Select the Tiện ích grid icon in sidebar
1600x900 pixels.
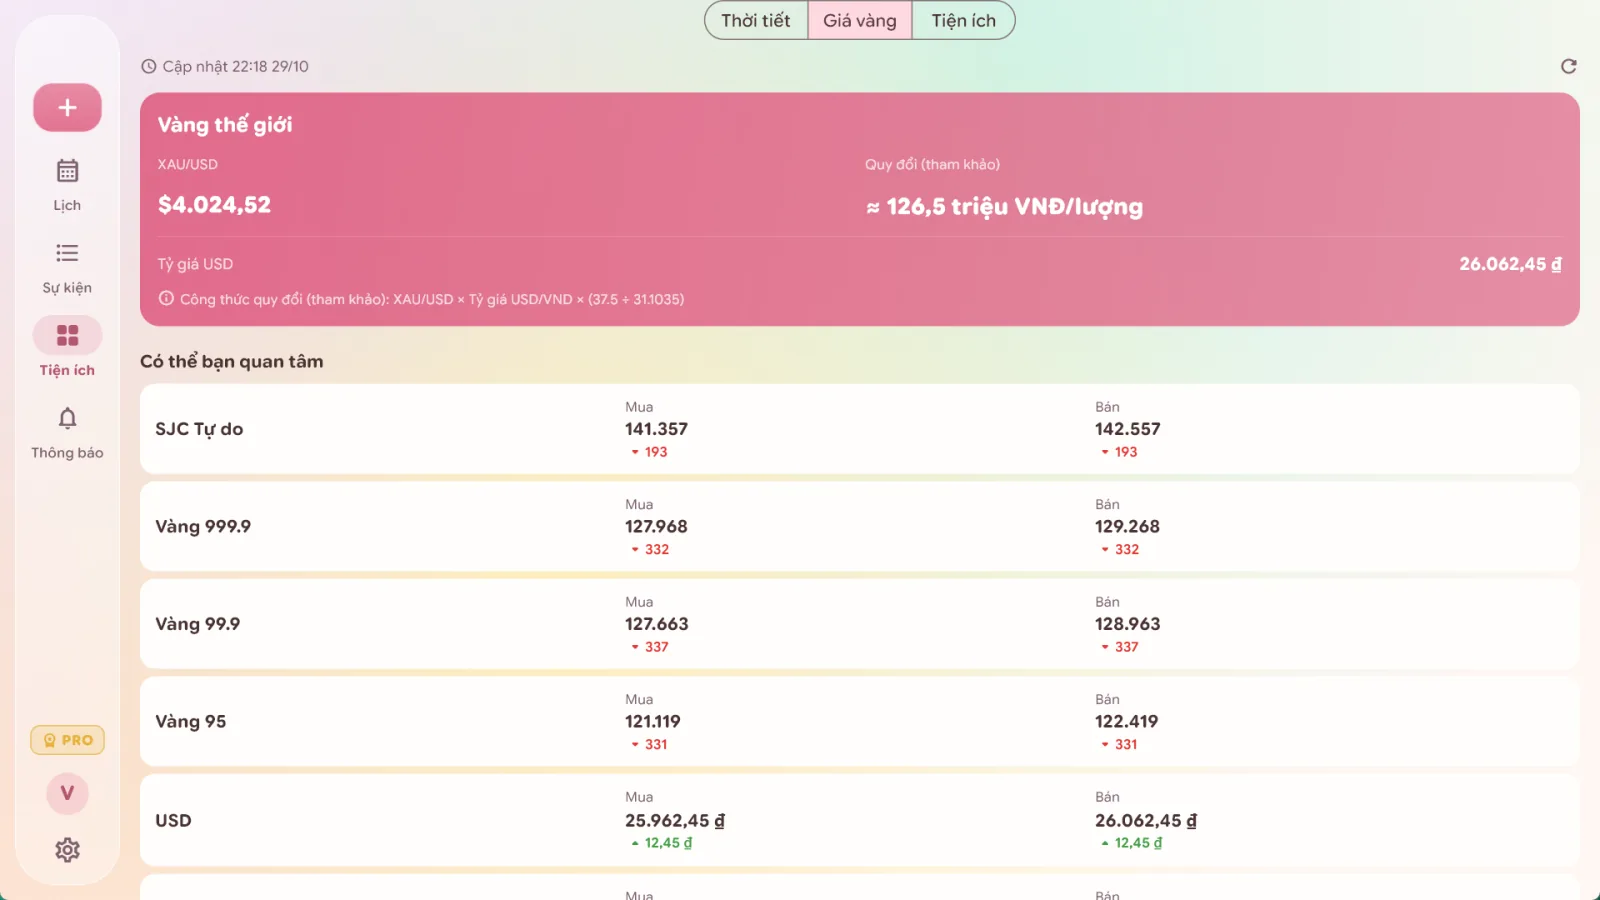pyautogui.click(x=67, y=336)
